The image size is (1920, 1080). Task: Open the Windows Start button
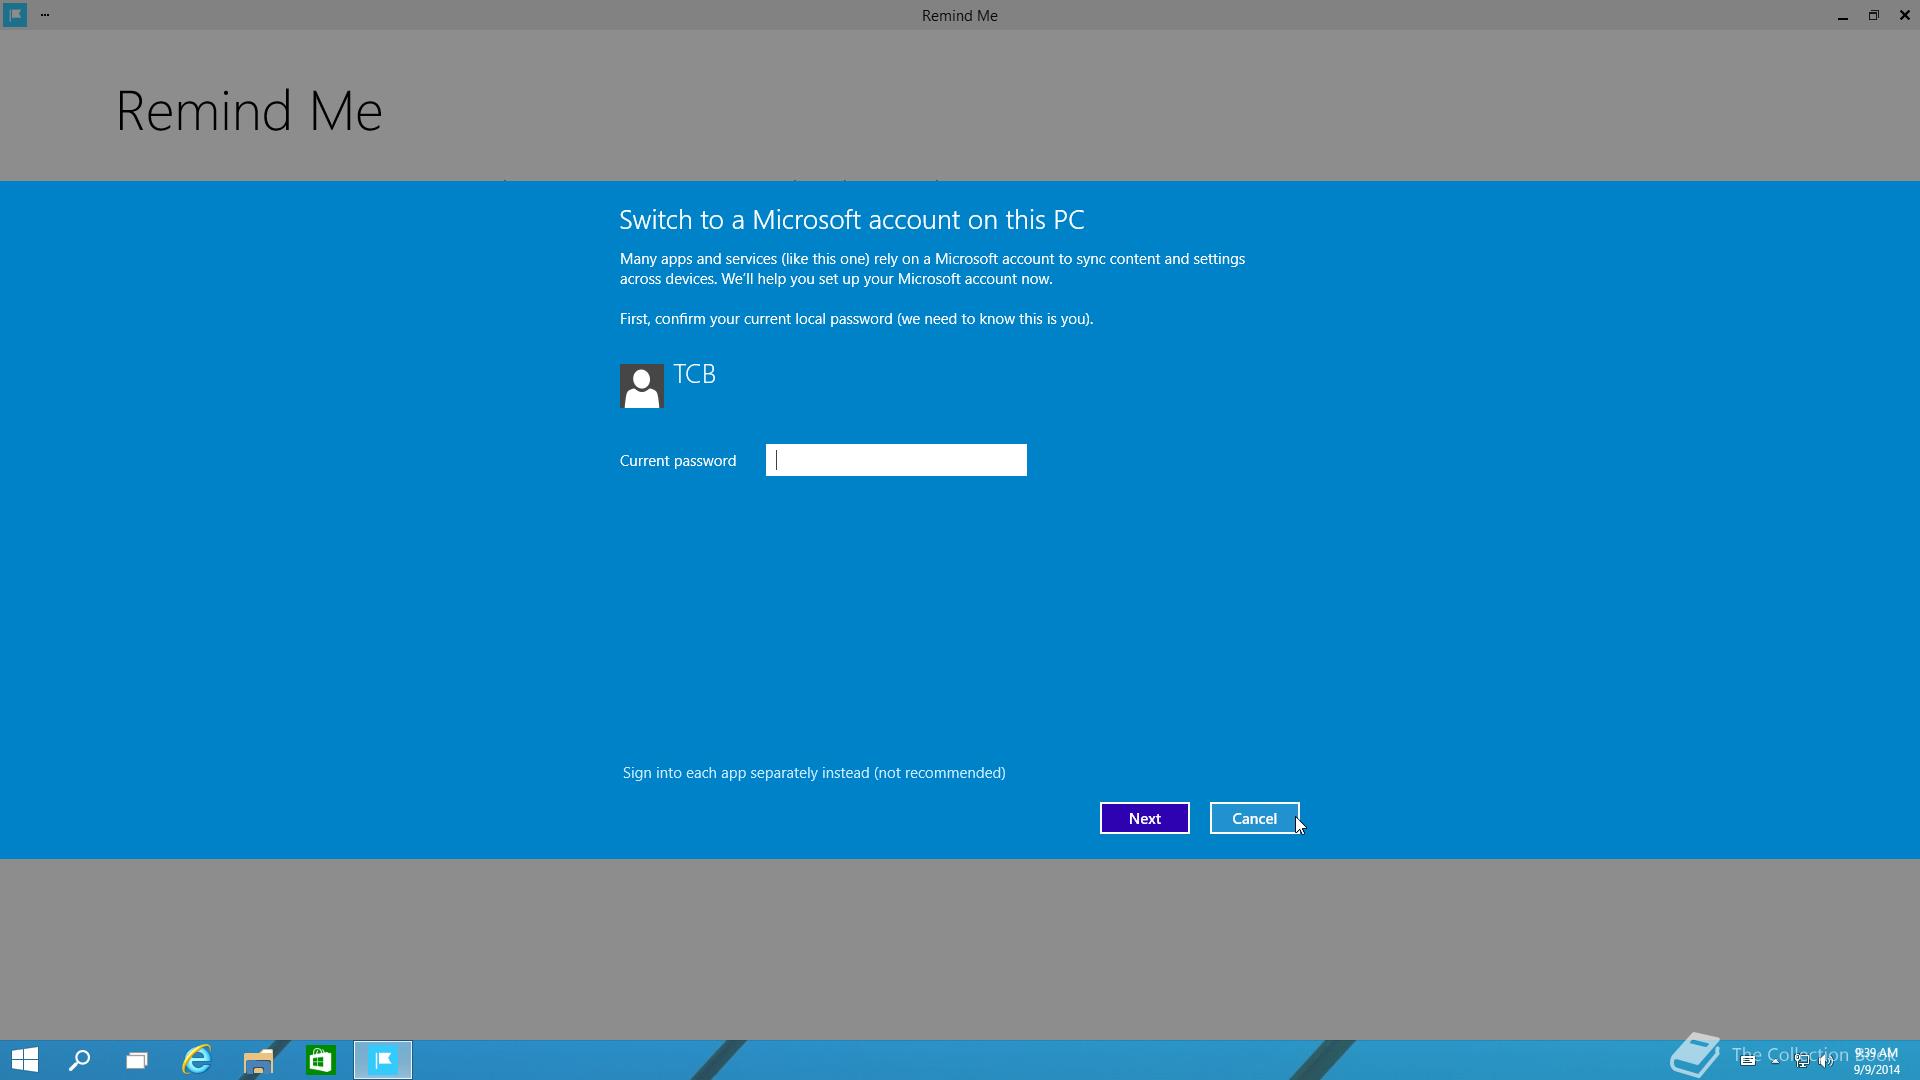click(x=25, y=1060)
